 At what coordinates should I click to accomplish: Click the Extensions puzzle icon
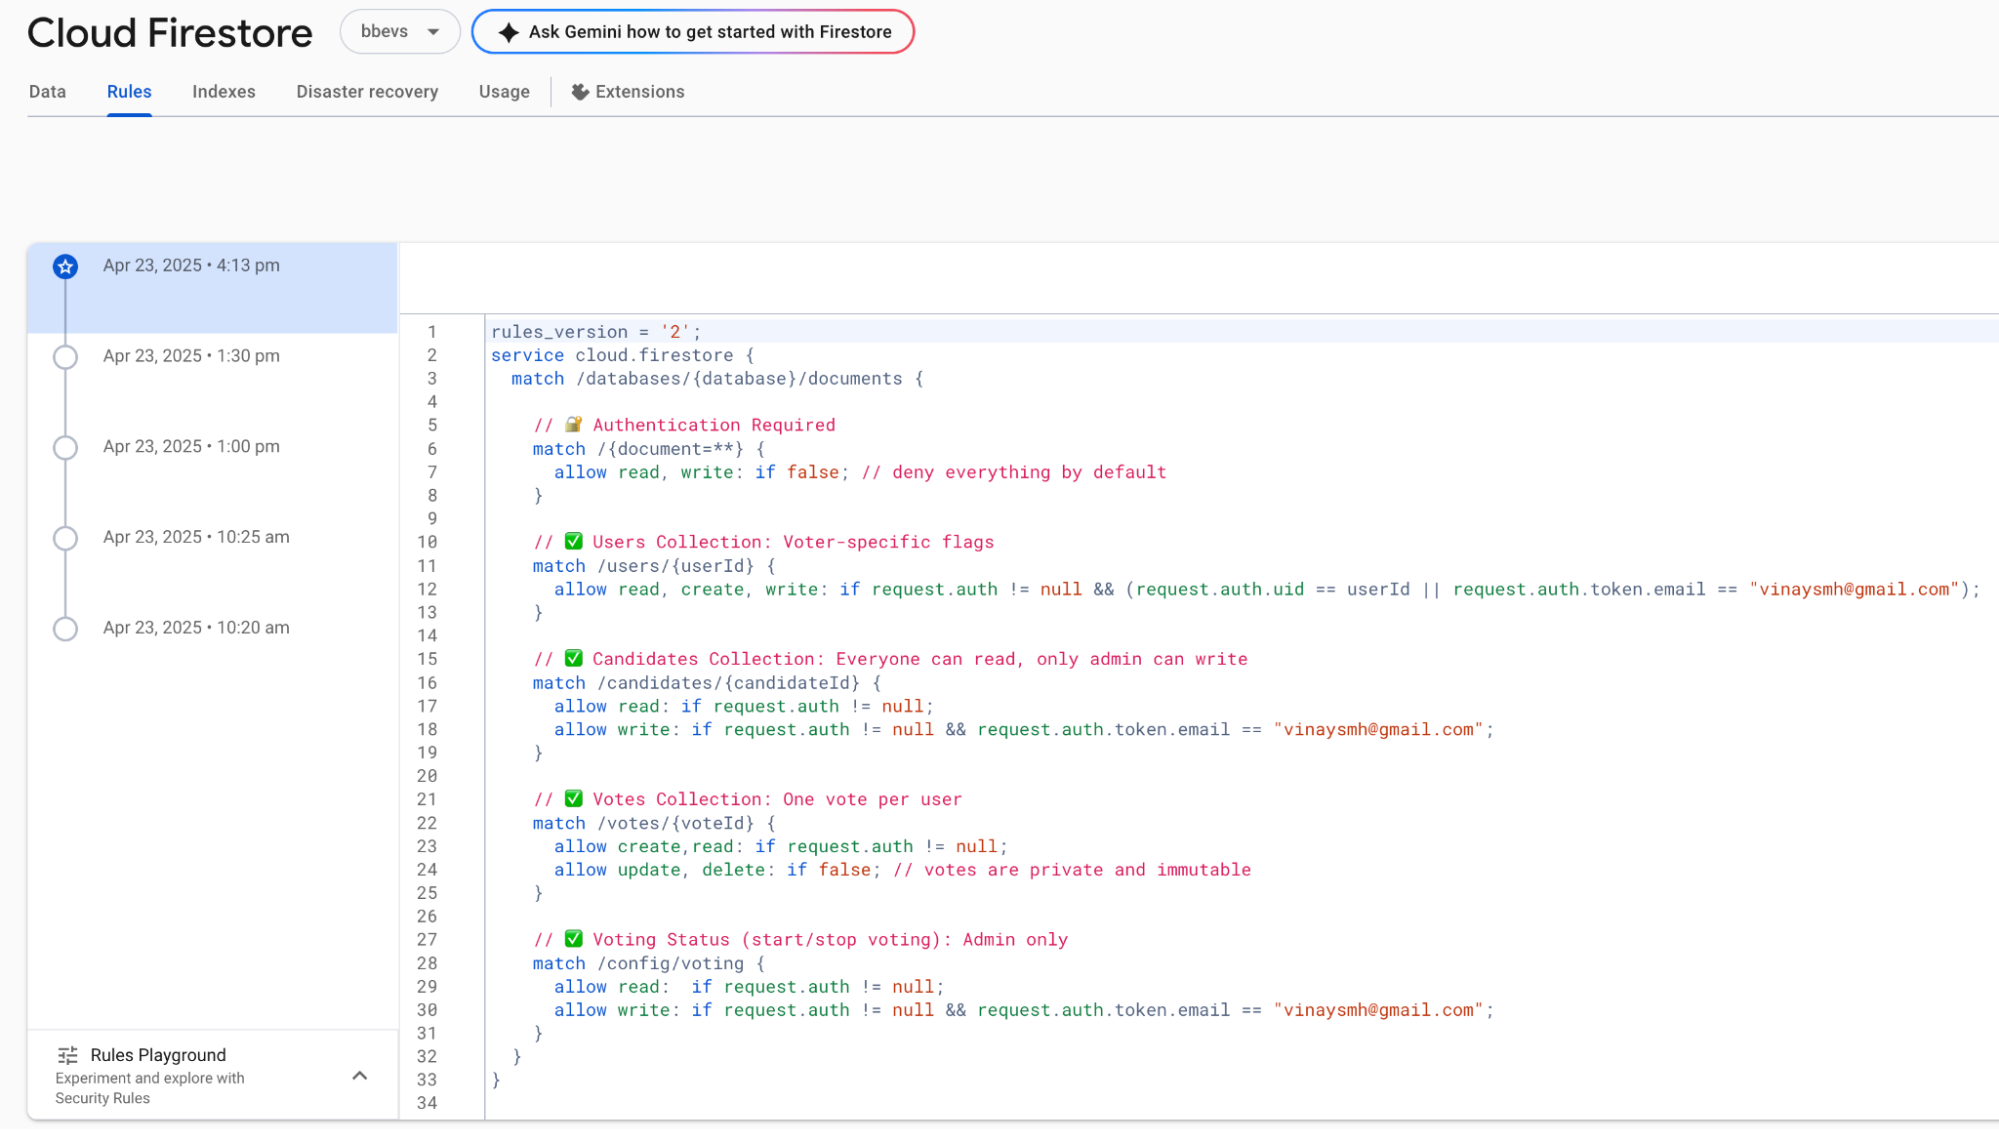tap(580, 92)
